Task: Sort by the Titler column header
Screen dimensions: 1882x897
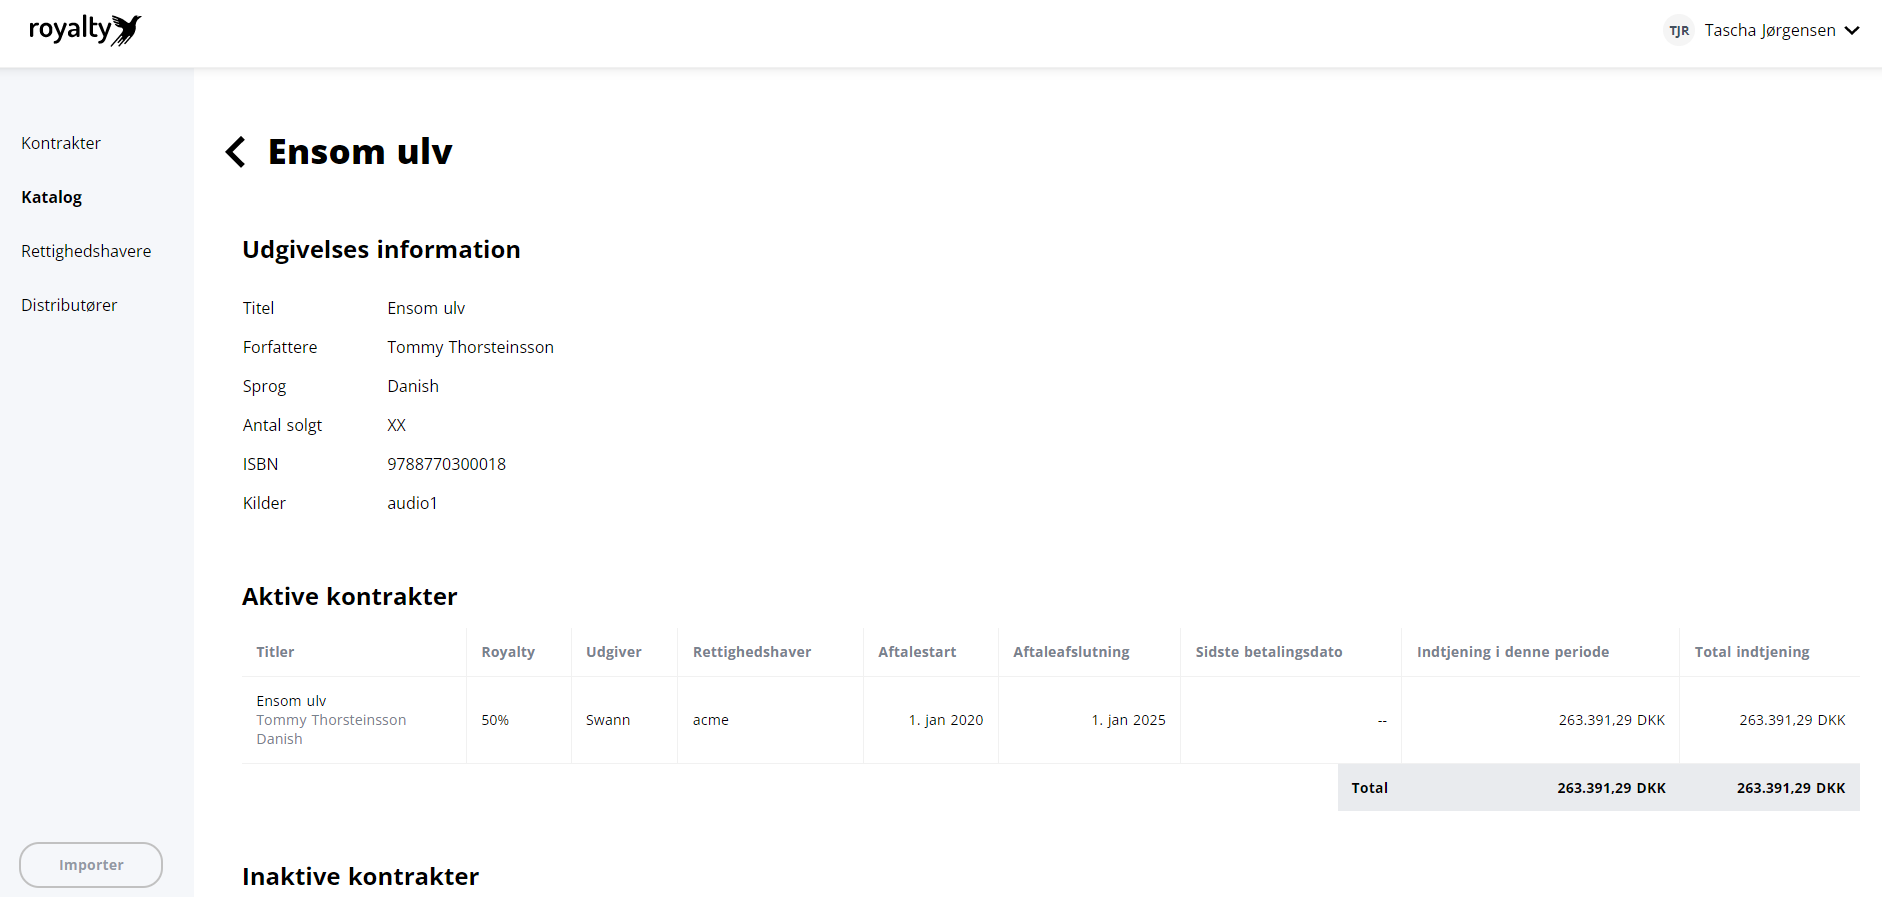Action: pyautogui.click(x=275, y=652)
